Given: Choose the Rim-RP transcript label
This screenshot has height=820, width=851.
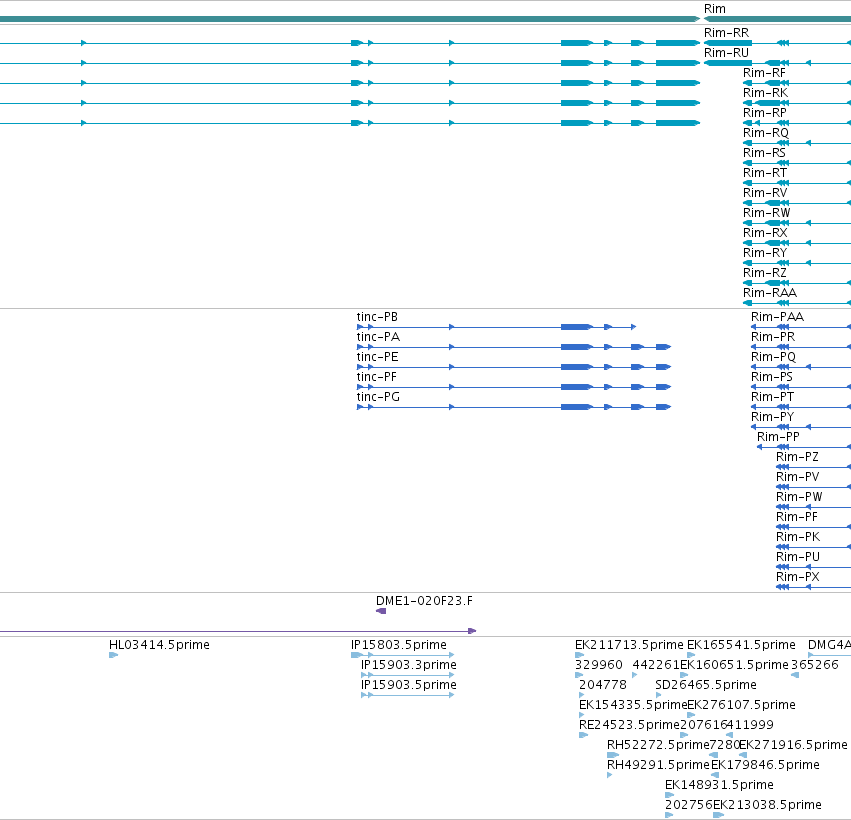Looking at the screenshot, I should (x=764, y=113).
